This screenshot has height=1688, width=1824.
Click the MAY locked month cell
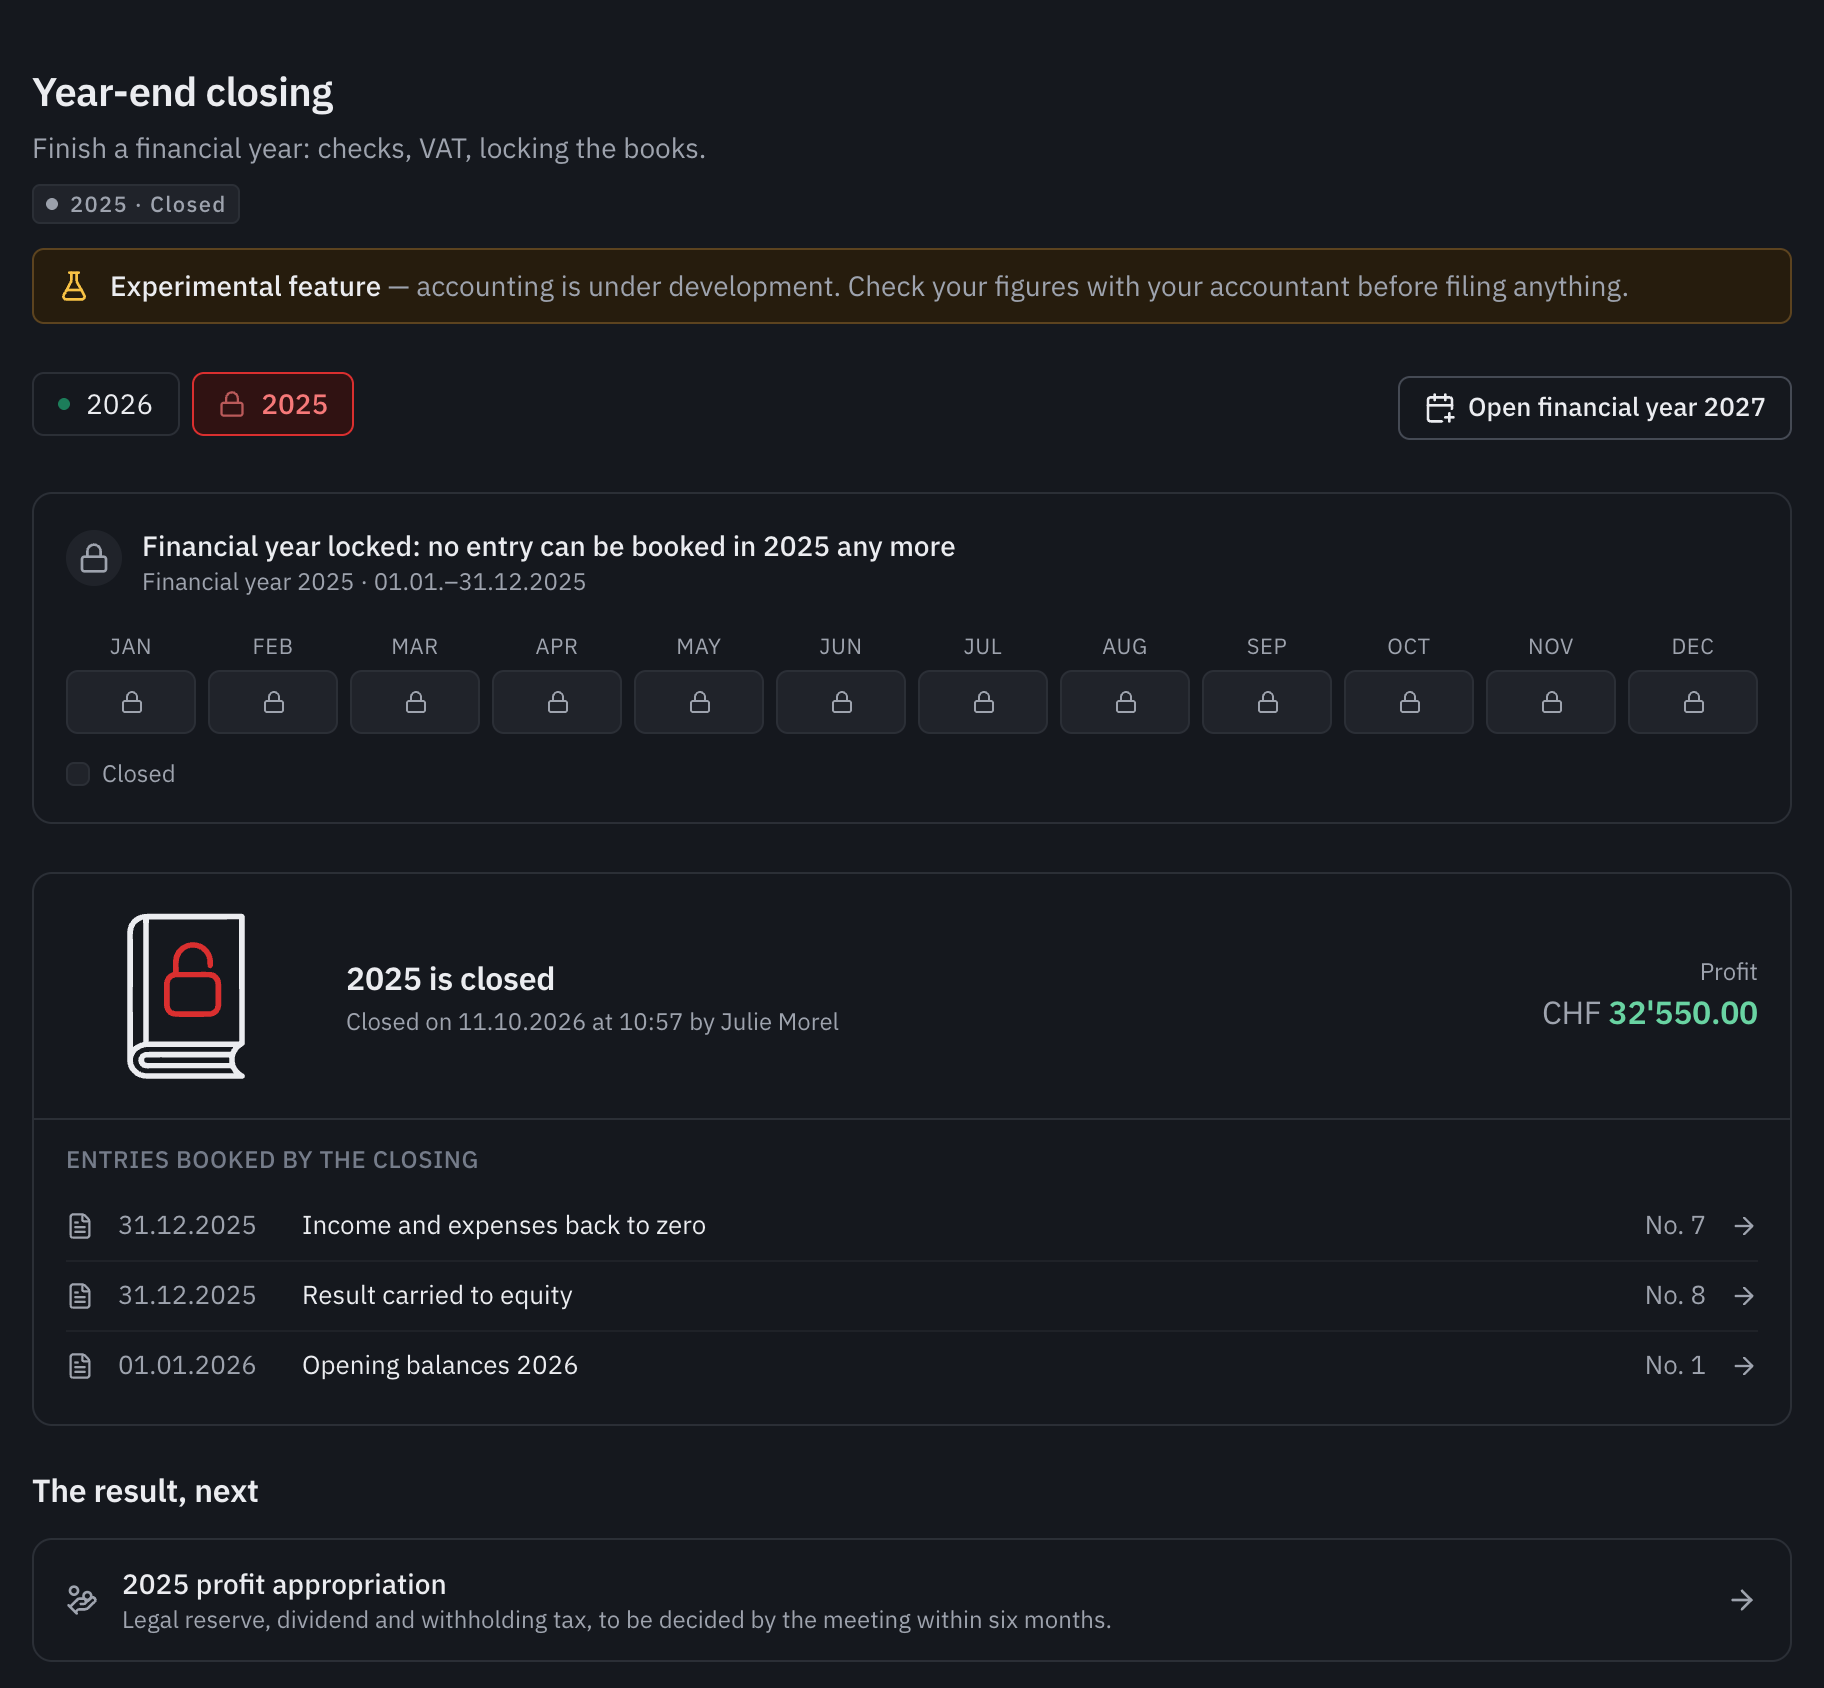699,702
